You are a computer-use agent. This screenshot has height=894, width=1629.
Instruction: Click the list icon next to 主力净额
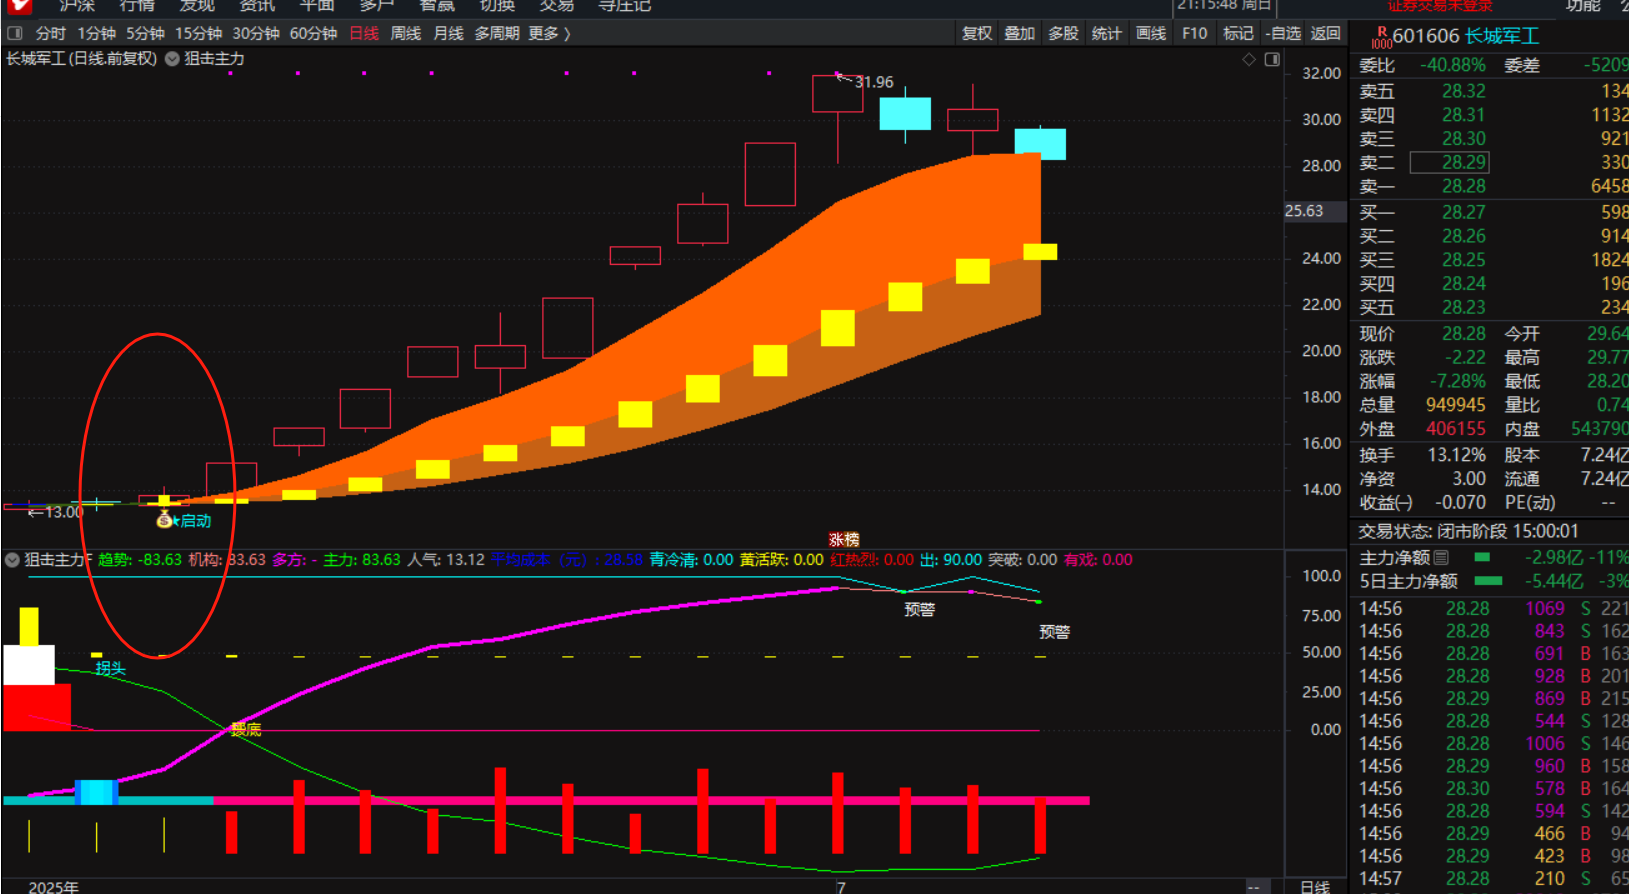point(1441,557)
